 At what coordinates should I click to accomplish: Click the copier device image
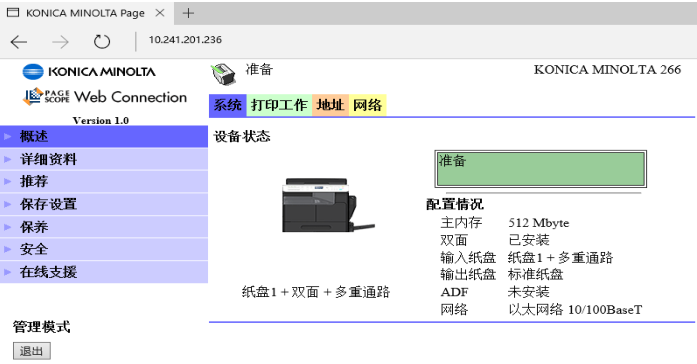click(x=328, y=205)
